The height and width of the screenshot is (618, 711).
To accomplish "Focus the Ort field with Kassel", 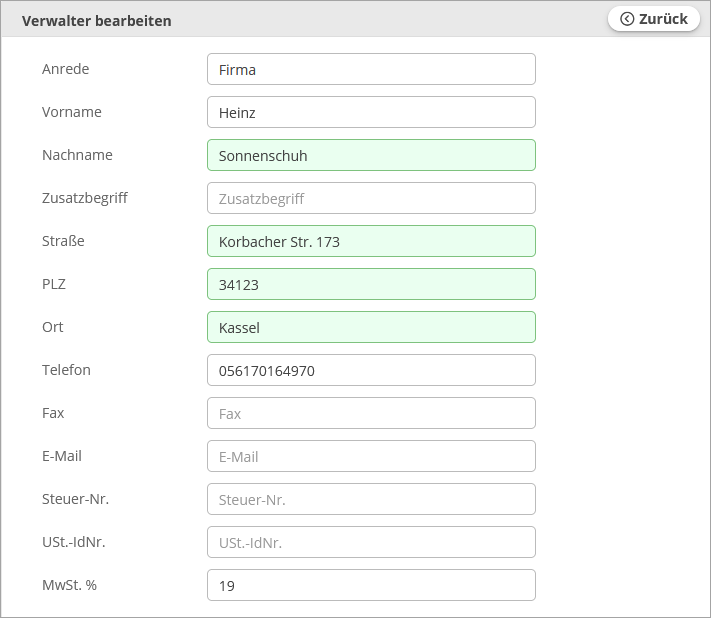I will (x=370, y=328).
